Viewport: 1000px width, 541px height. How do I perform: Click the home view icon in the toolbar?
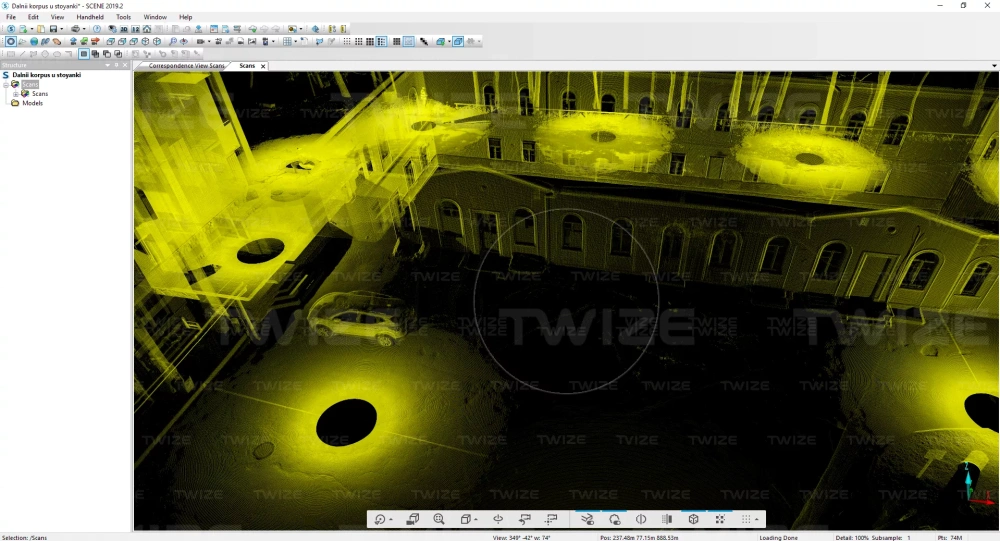(147, 29)
